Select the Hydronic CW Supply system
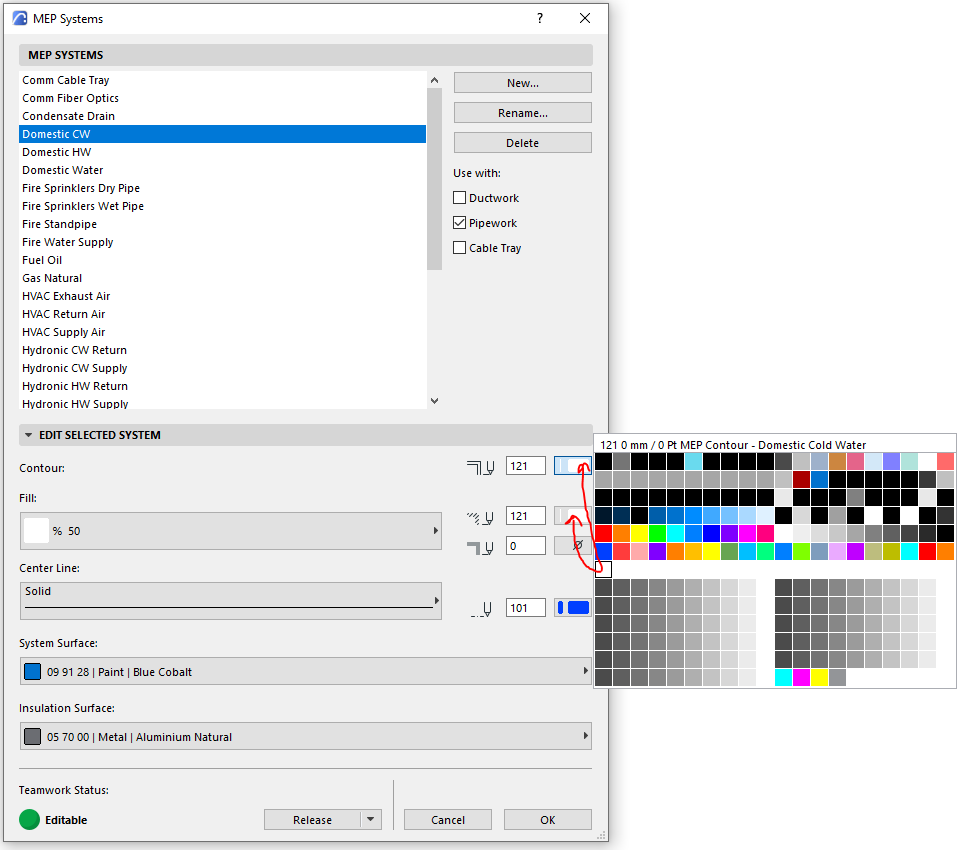The image size is (962, 850). click(x=223, y=368)
